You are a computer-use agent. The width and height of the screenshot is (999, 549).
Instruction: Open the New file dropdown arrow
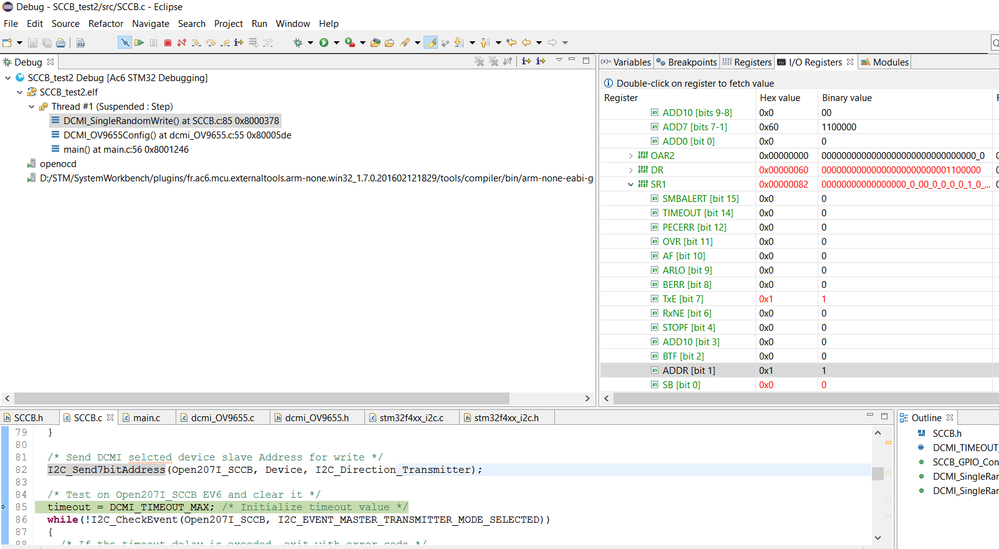point(20,43)
